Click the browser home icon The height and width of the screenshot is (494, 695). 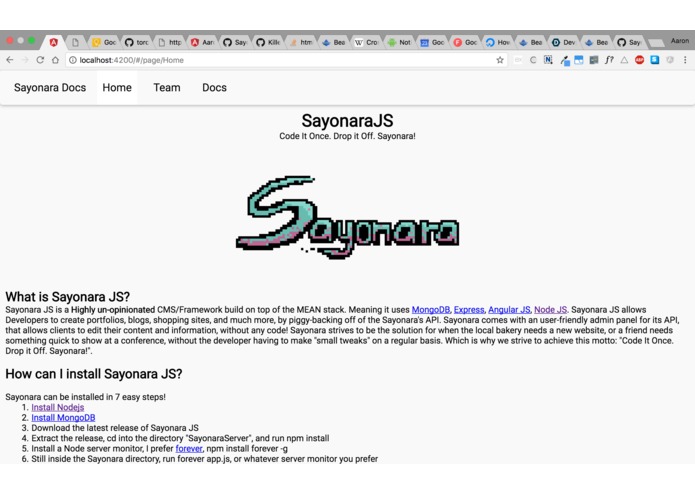pyautogui.click(x=55, y=60)
